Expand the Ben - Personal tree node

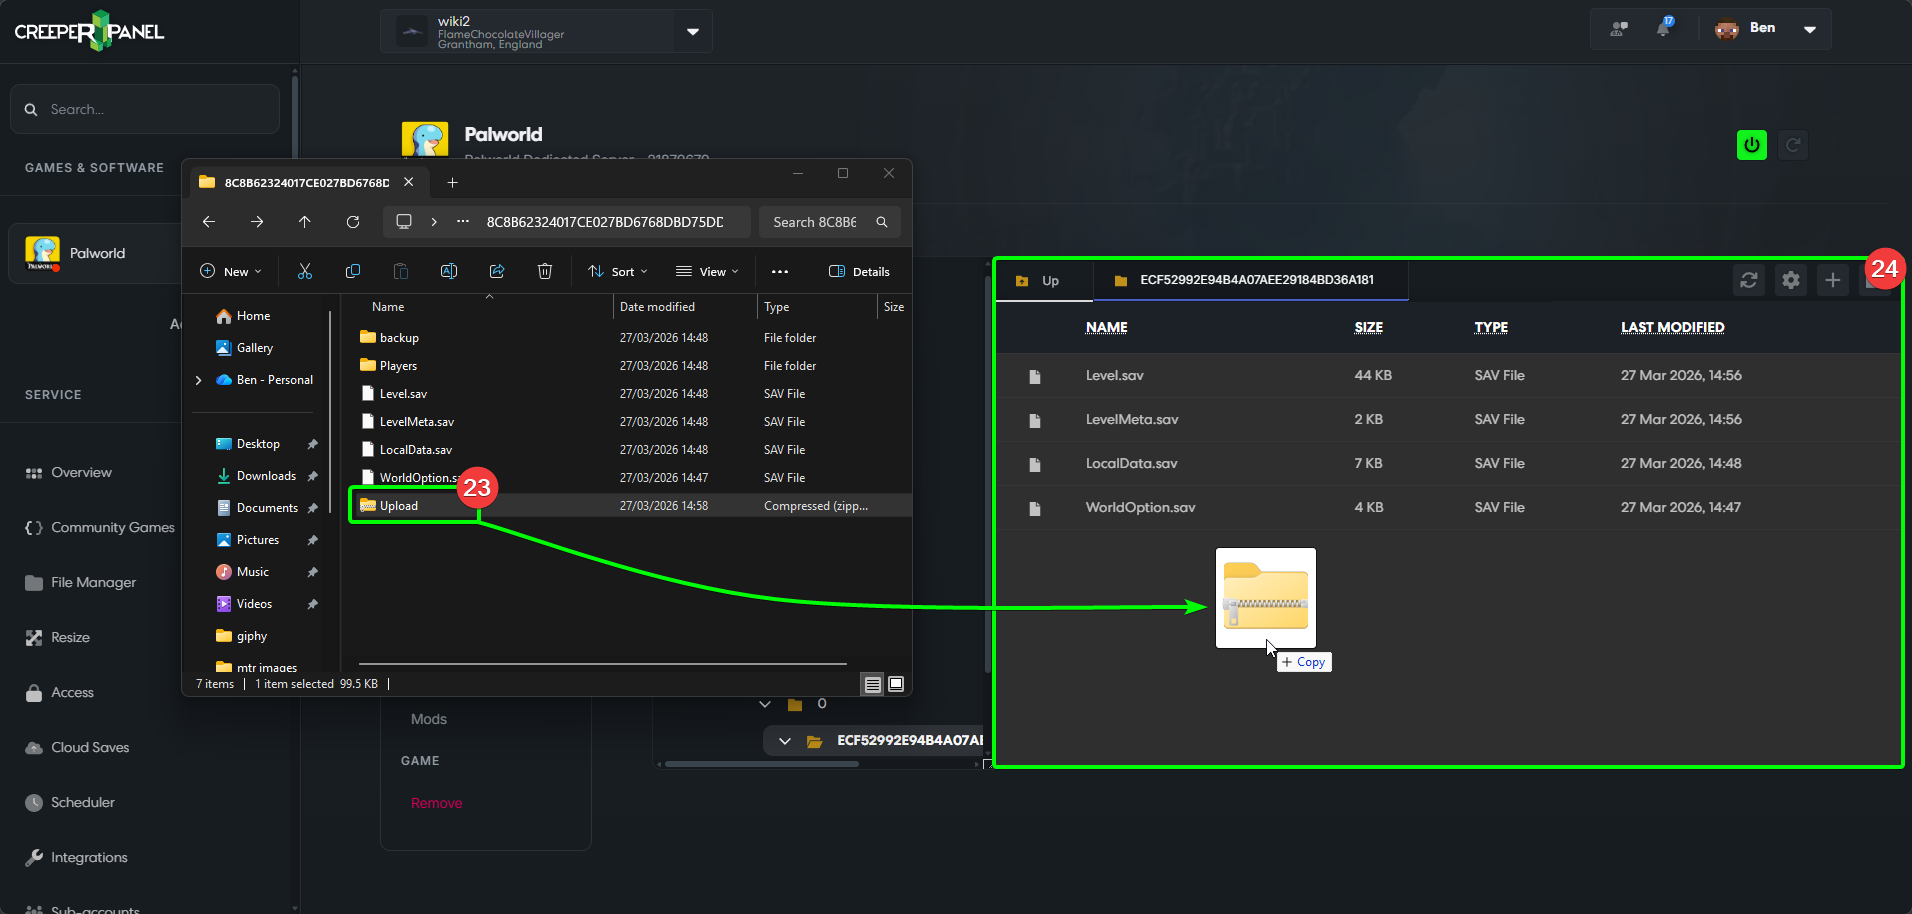(x=198, y=380)
